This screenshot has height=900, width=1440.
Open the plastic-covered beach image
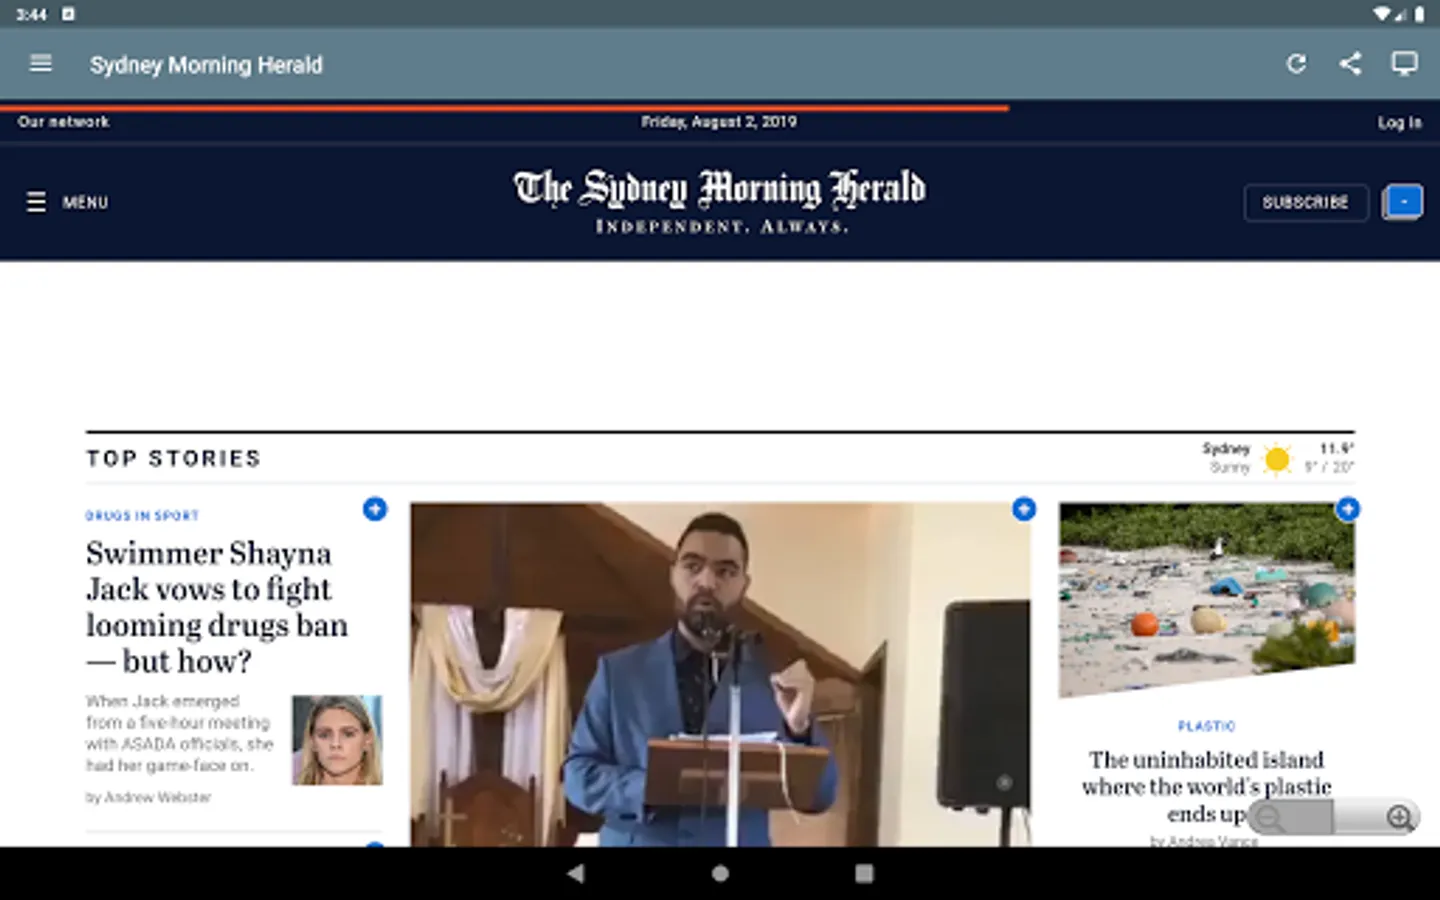[1207, 600]
